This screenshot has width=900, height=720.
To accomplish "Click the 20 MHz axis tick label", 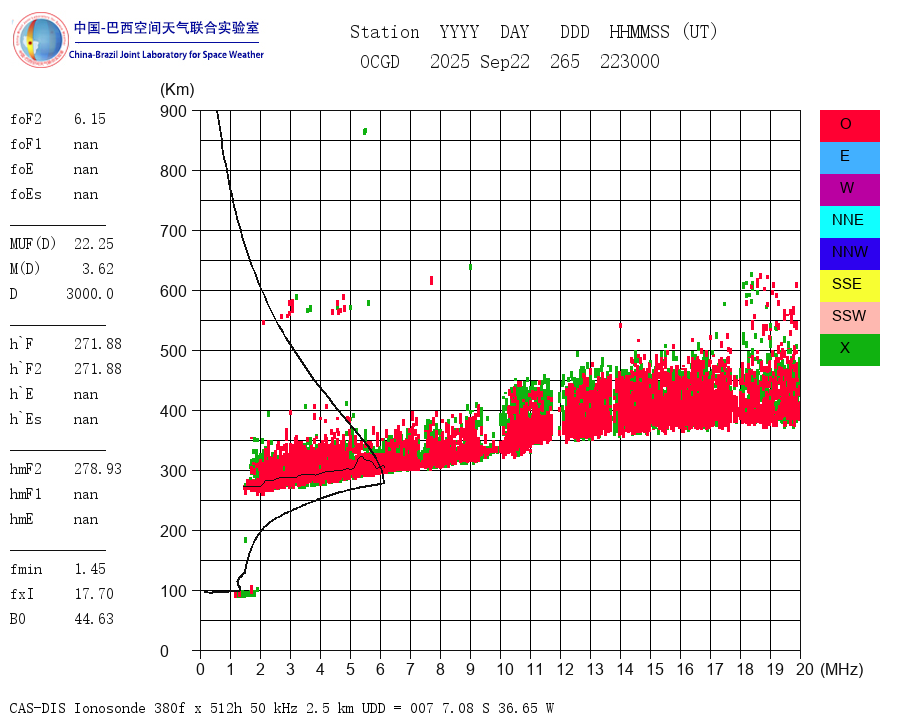I will coord(805,669).
